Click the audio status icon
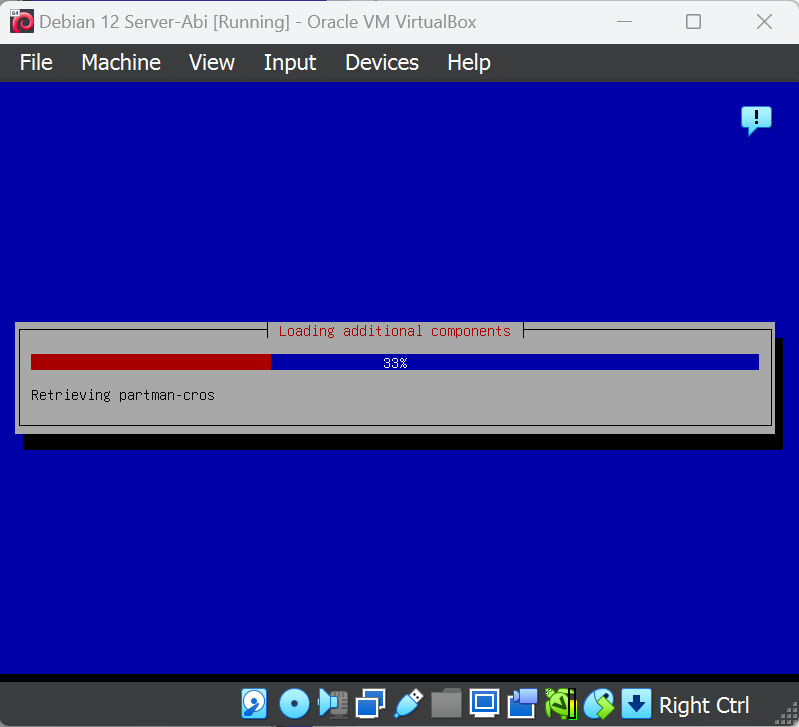This screenshot has width=799, height=727. coord(333,704)
